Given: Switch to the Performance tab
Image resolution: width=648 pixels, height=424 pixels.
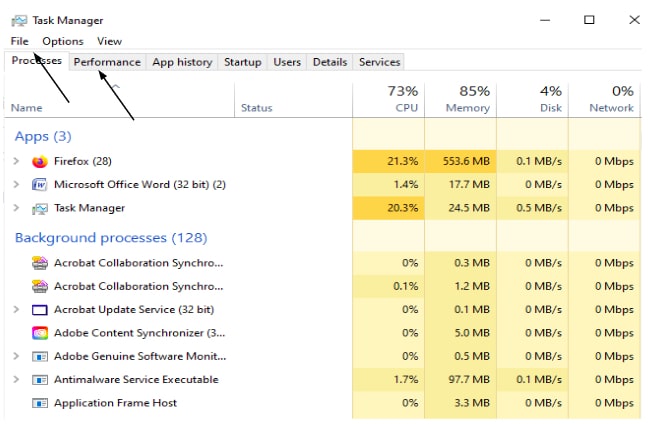Looking at the screenshot, I should [x=107, y=62].
